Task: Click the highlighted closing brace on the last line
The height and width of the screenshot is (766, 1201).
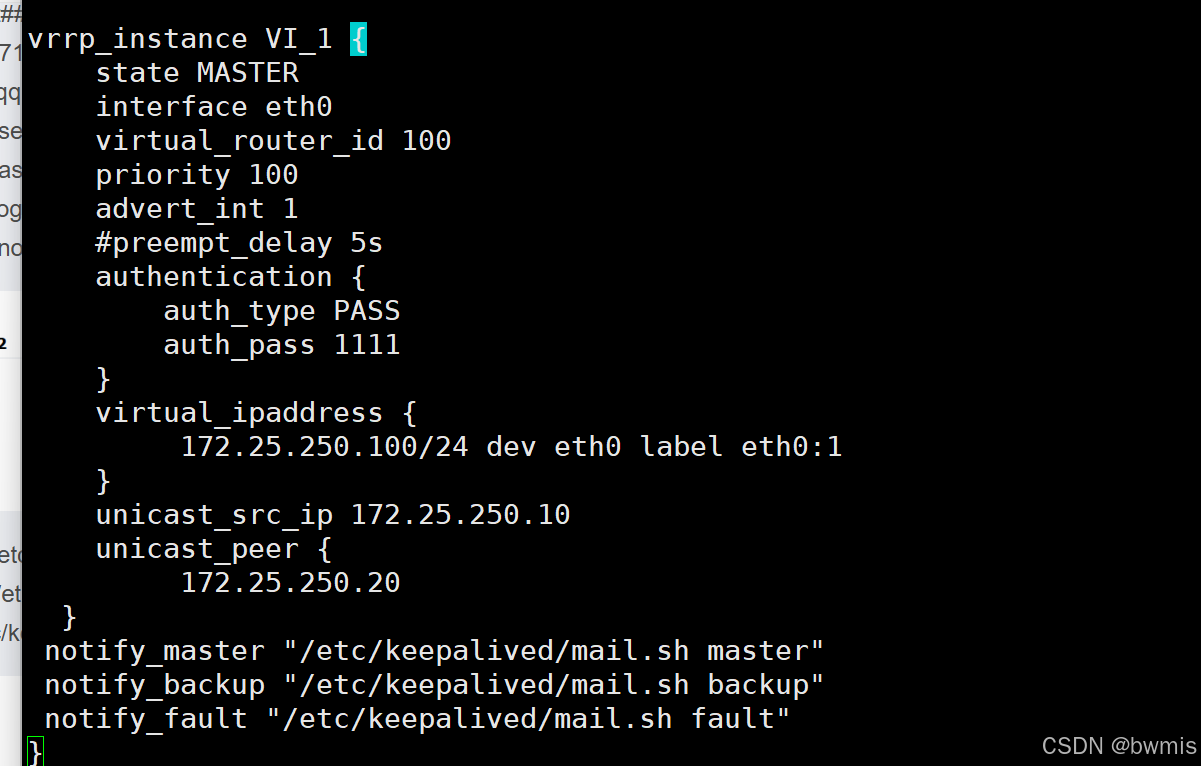Action: [x=35, y=752]
